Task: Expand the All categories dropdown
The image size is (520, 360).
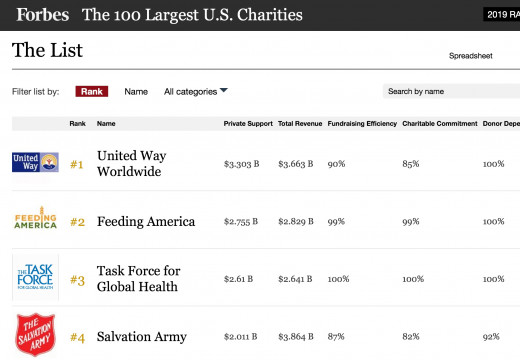Action: click(195, 91)
